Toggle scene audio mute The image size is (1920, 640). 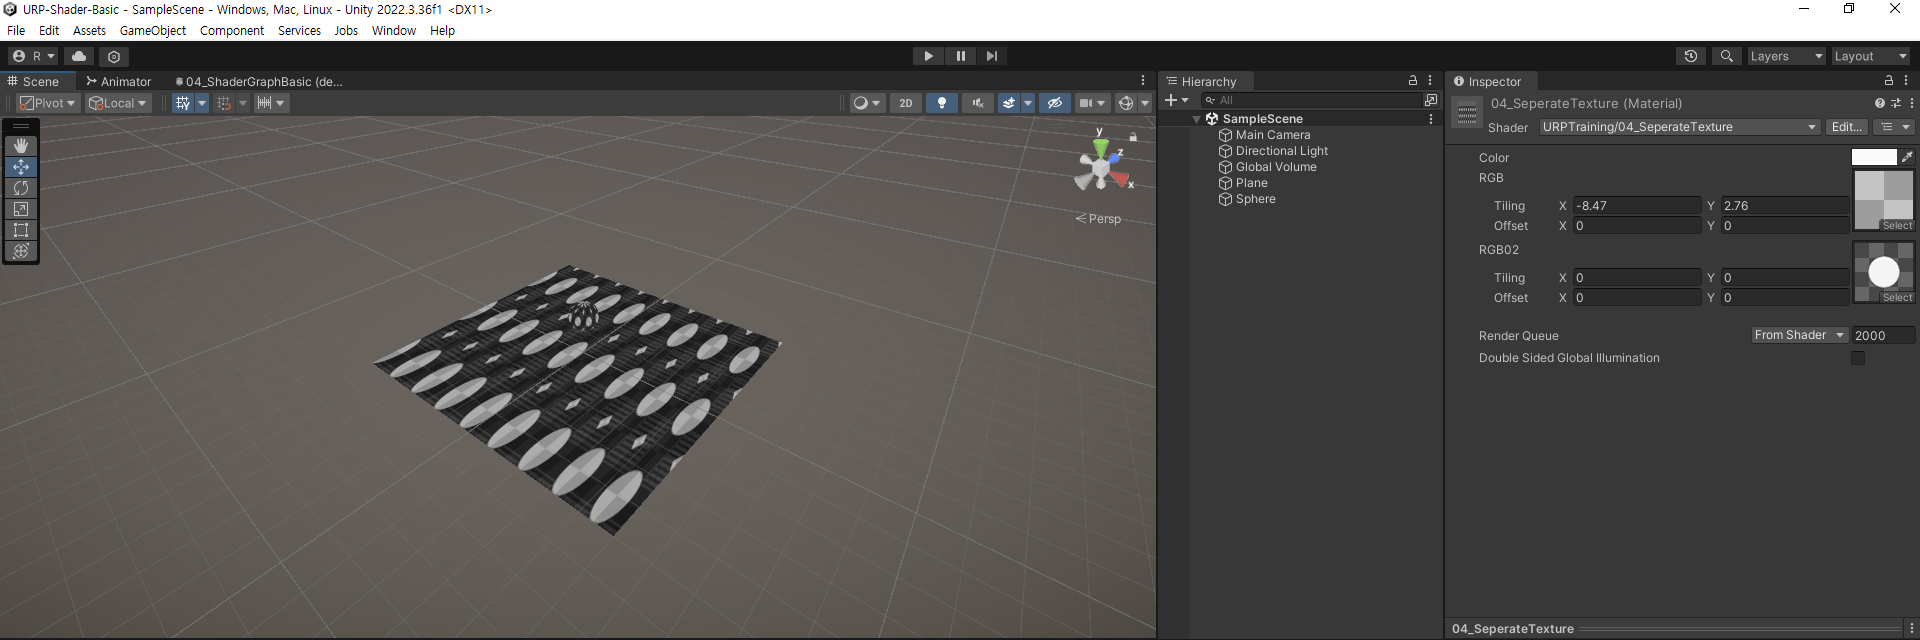click(977, 103)
